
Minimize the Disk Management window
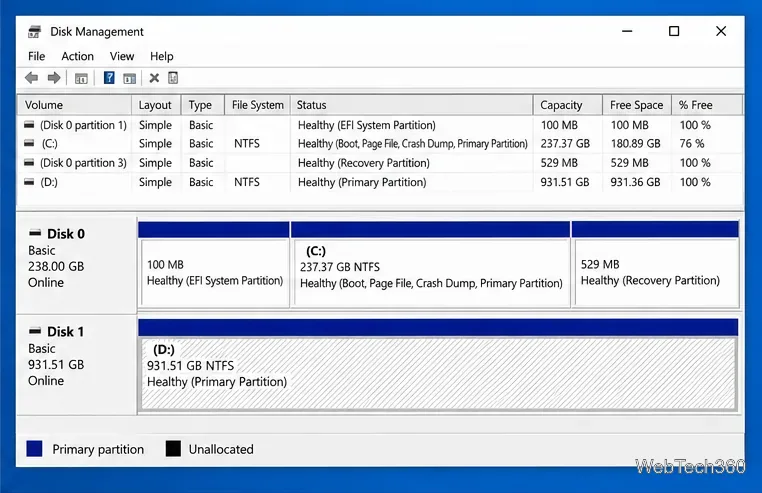coord(627,31)
